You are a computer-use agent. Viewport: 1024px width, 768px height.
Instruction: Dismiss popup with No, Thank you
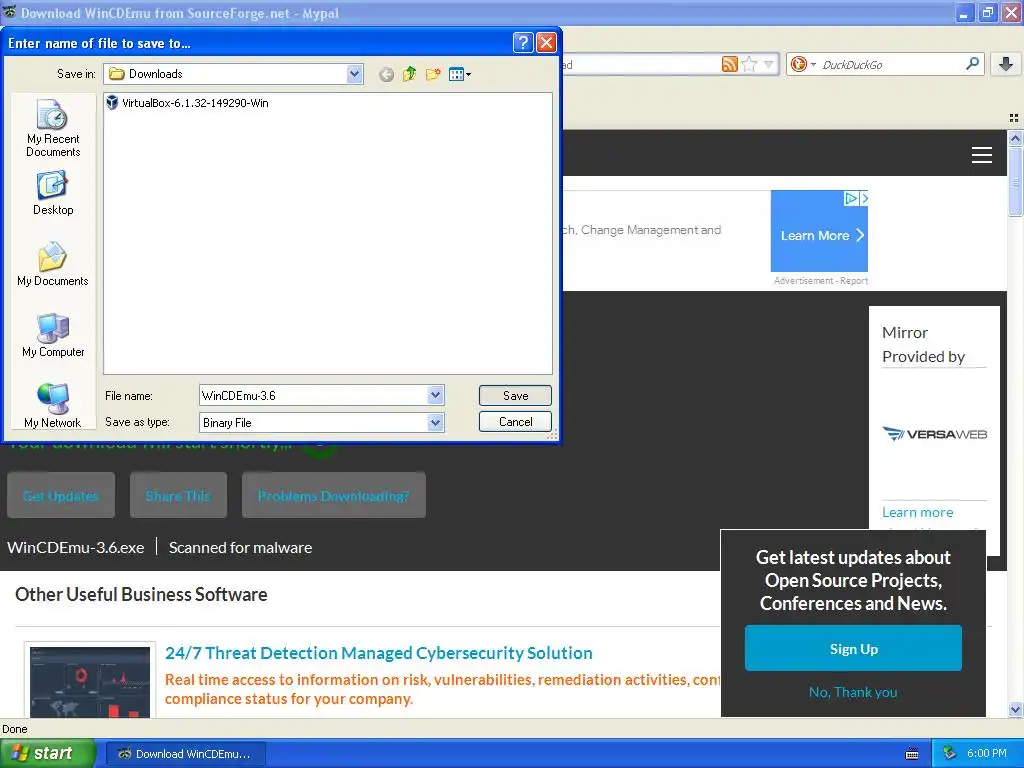point(853,692)
